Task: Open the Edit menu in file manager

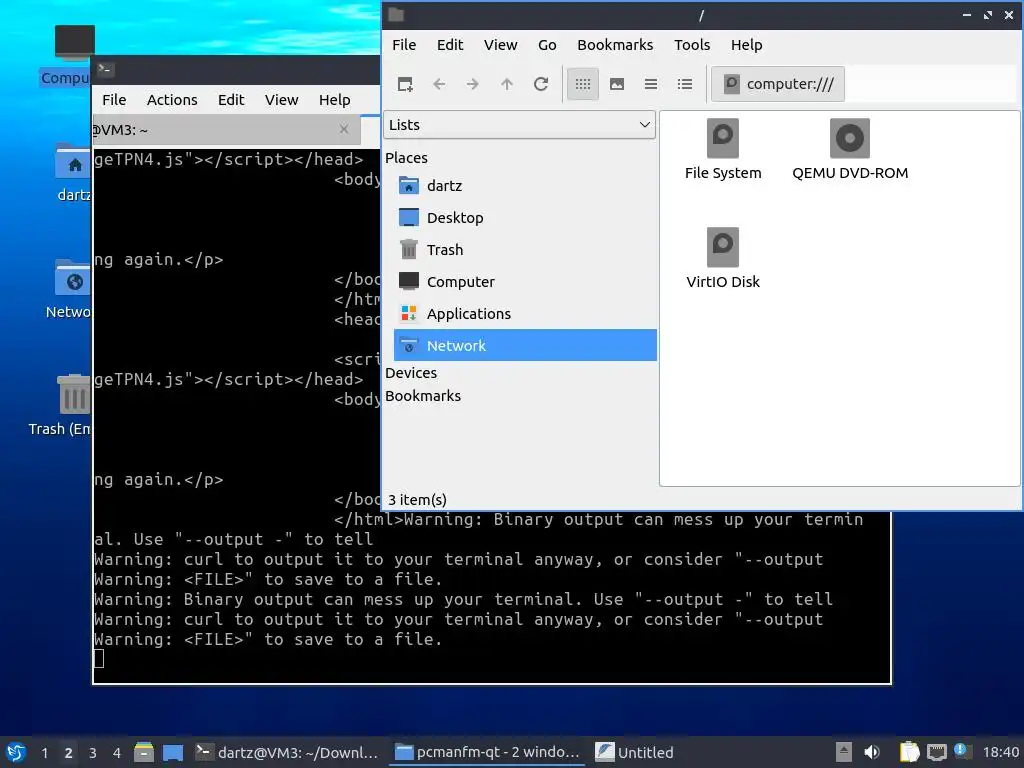Action: (x=450, y=45)
